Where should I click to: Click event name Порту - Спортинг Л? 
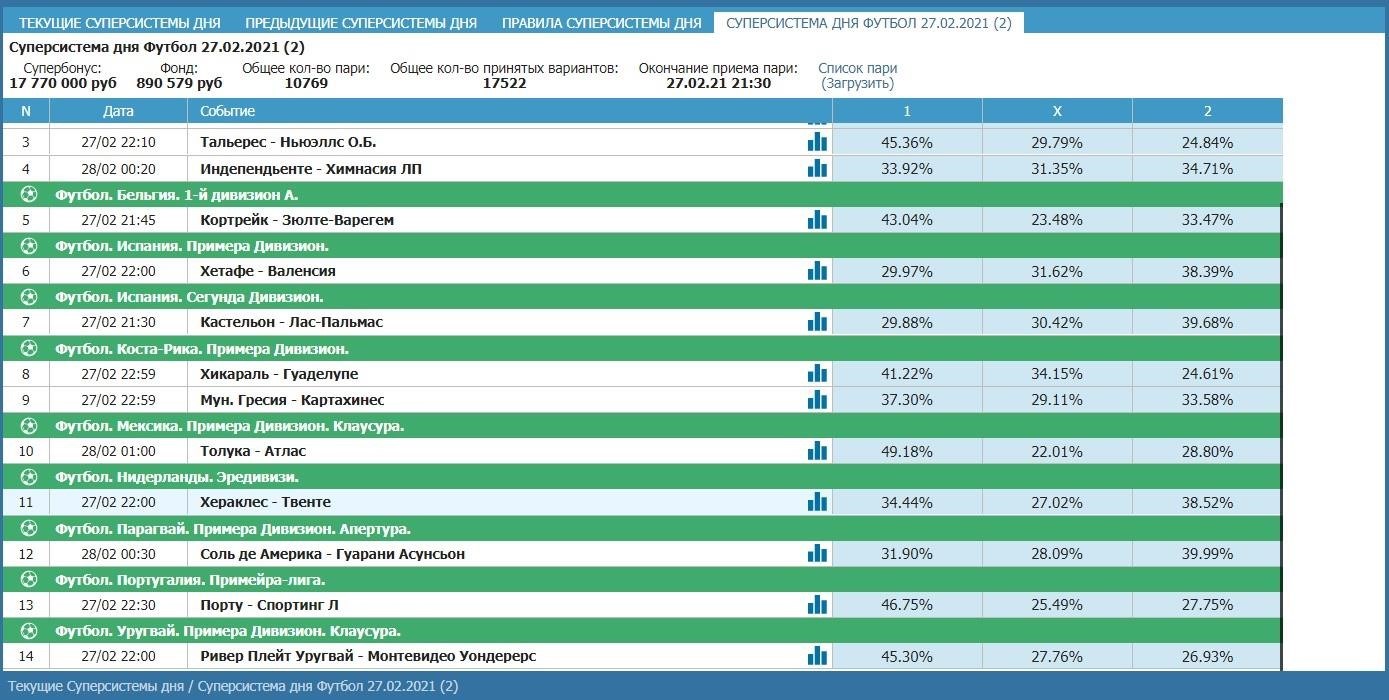[269, 605]
